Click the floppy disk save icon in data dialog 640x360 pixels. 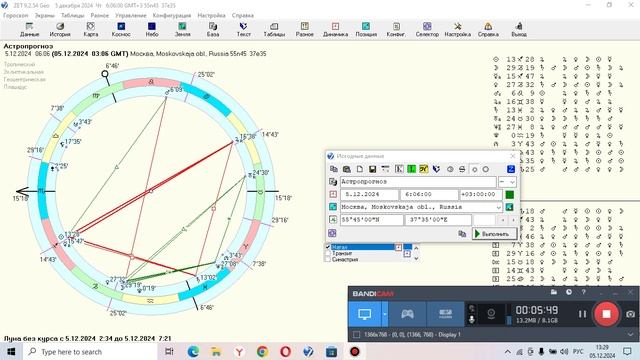click(x=372, y=169)
